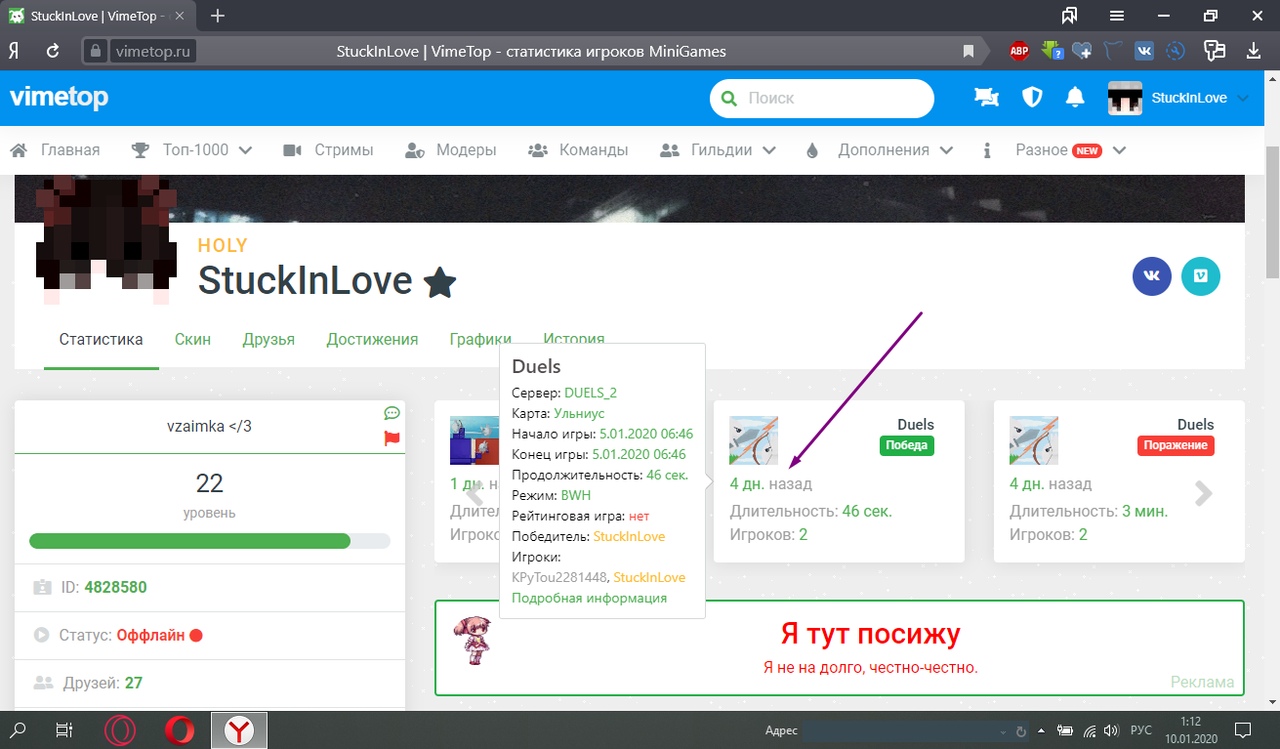Open the comment bubble on vzaimka status
The width and height of the screenshot is (1280, 749).
392,413
